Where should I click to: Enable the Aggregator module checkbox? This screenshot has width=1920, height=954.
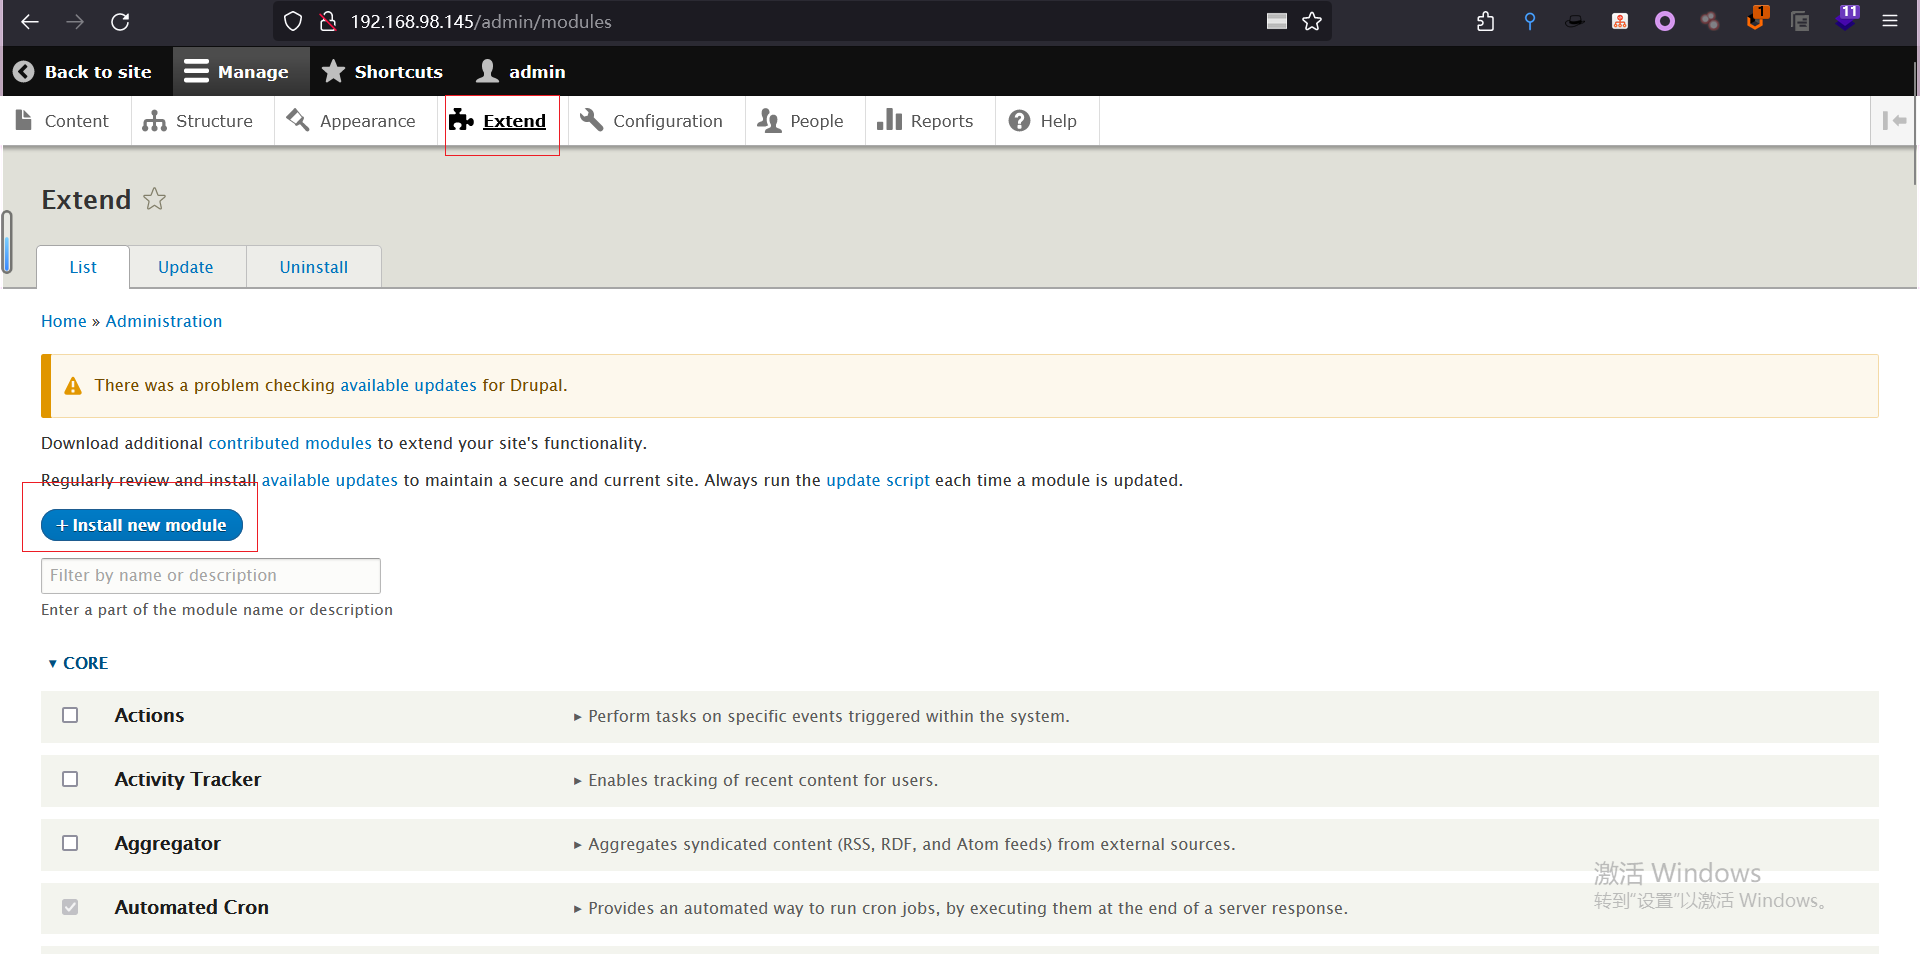(70, 843)
